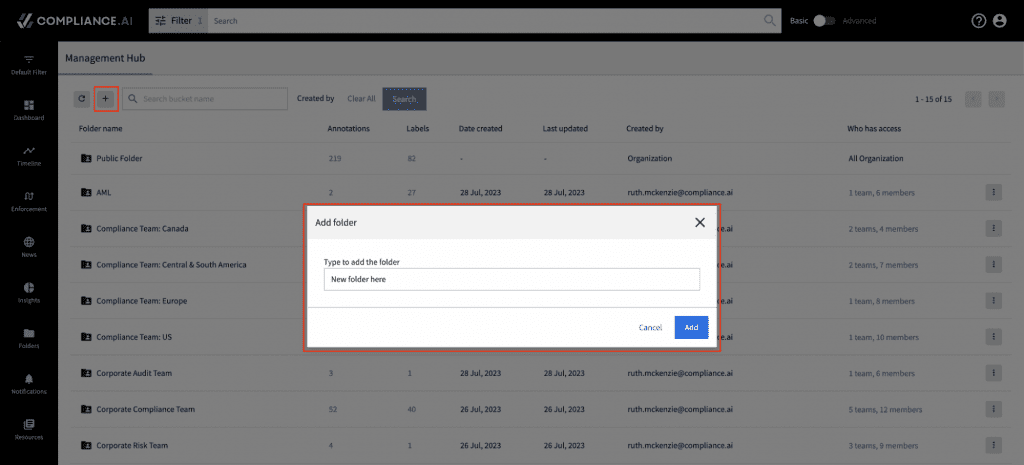Click '1 team, 10 members' access cell
The width and height of the screenshot is (1024, 465).
(883, 337)
